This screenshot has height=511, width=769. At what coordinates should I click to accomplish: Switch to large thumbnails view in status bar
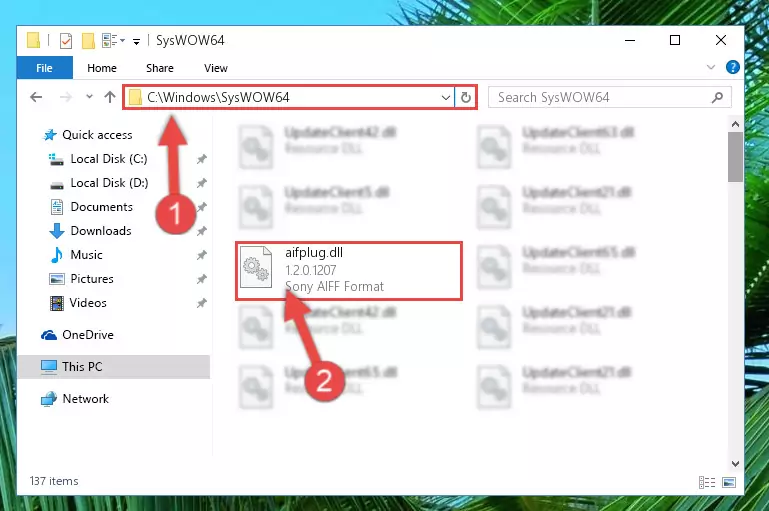point(729,483)
